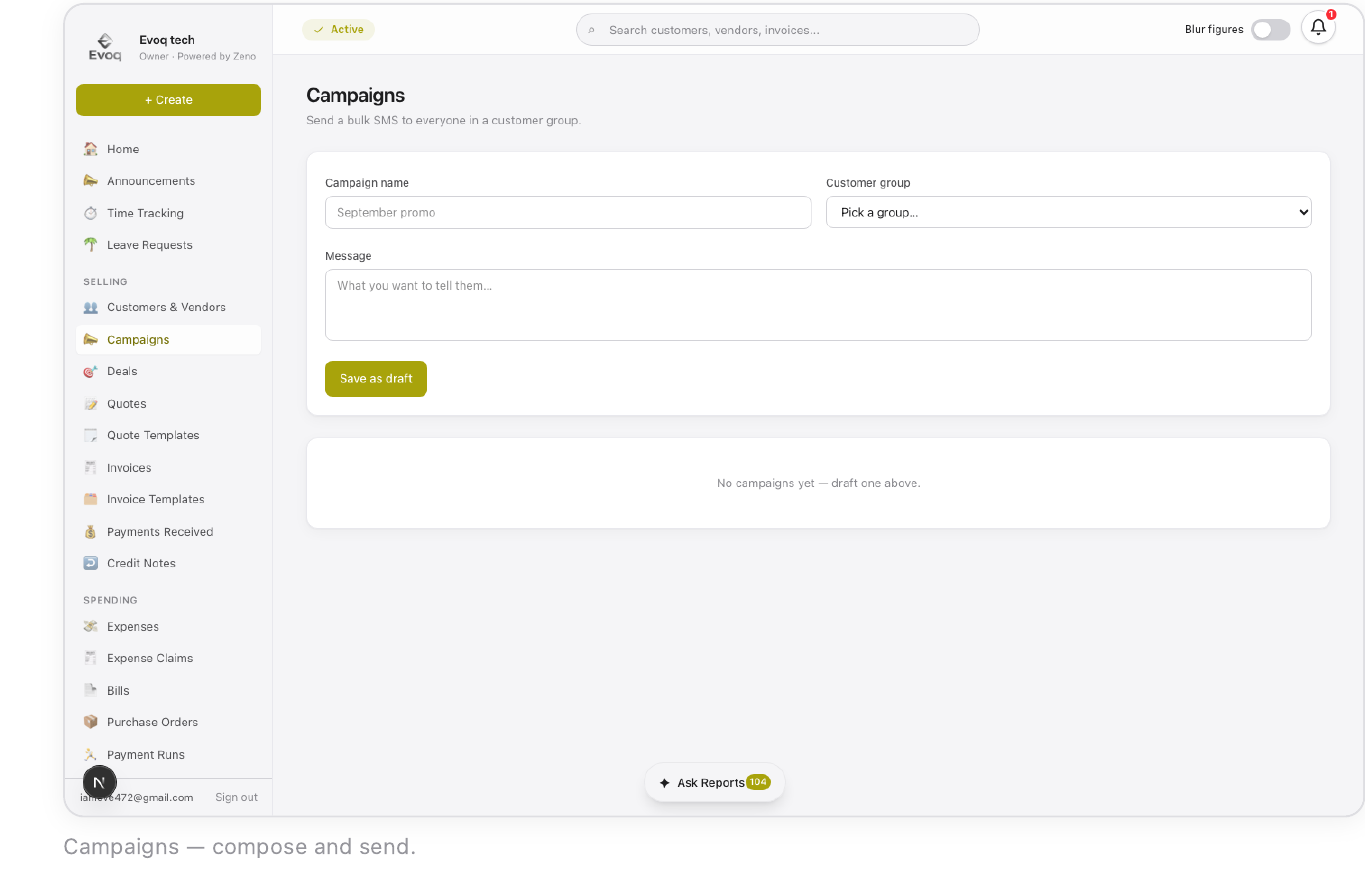1365x881 pixels.
Task: Click the Deals target icon
Action: coord(91,371)
